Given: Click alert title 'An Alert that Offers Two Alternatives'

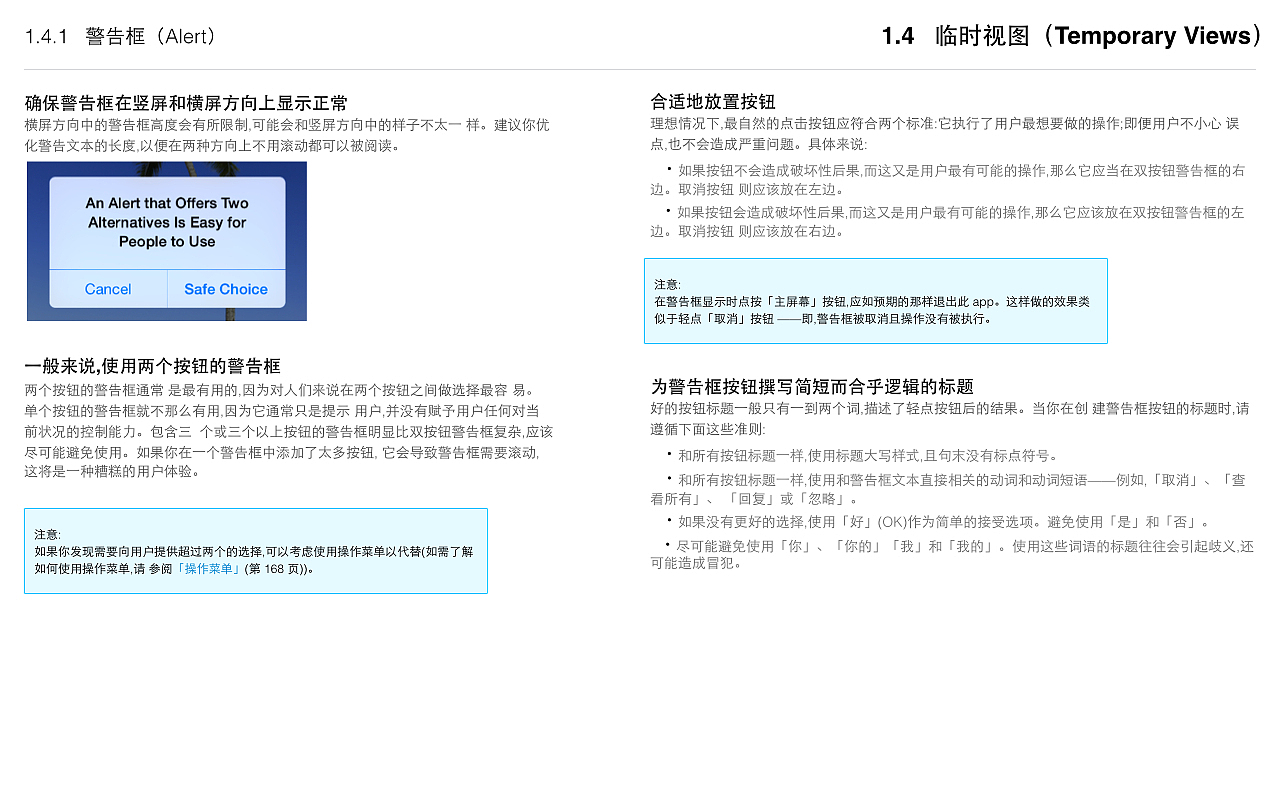Looking at the screenshot, I should click(167, 222).
